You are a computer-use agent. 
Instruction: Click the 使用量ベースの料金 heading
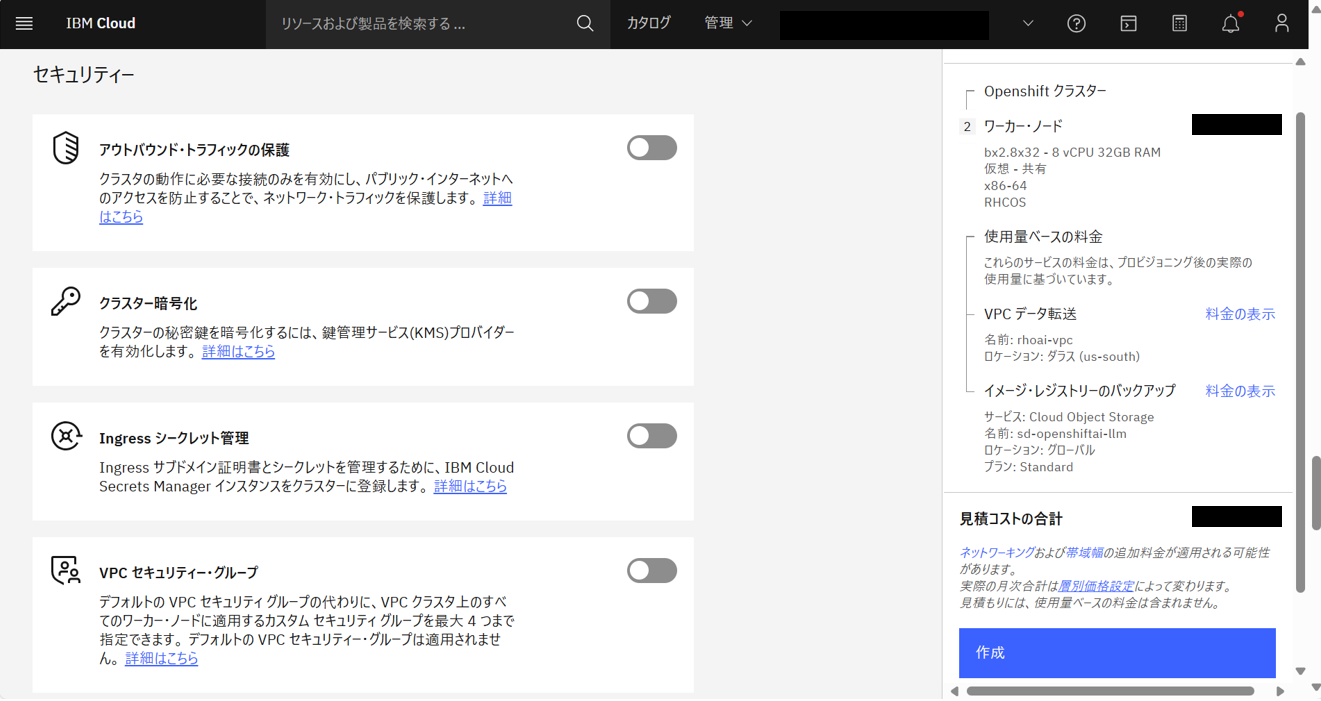coord(1043,237)
